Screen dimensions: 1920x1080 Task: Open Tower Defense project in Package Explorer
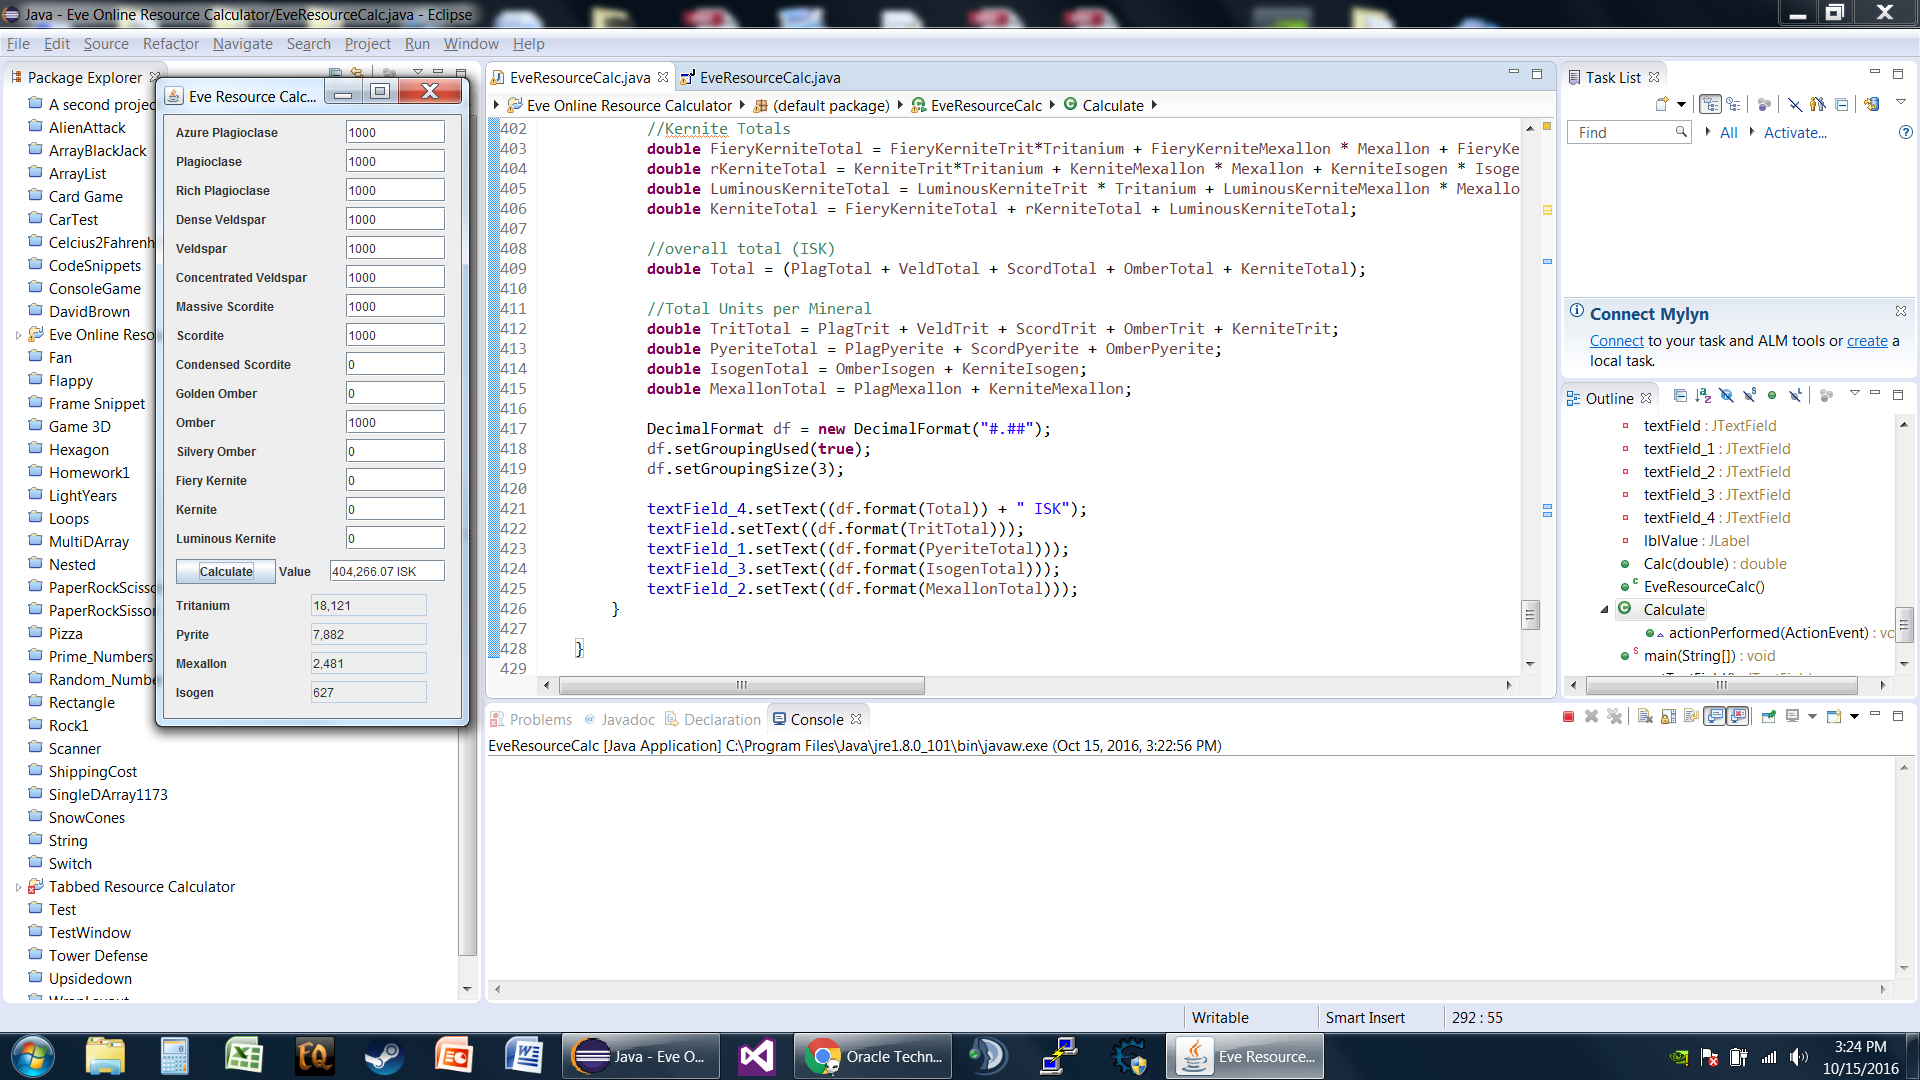[x=98, y=955]
